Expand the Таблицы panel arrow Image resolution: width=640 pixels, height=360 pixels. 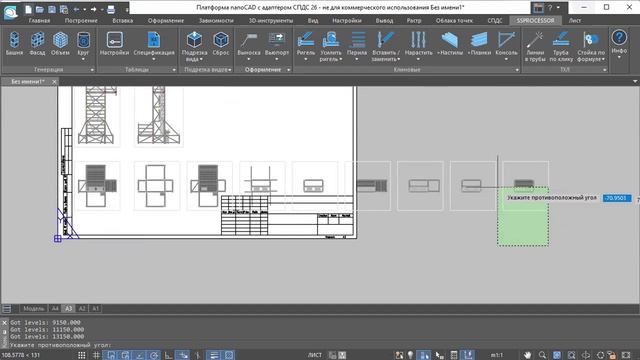click(x=174, y=70)
